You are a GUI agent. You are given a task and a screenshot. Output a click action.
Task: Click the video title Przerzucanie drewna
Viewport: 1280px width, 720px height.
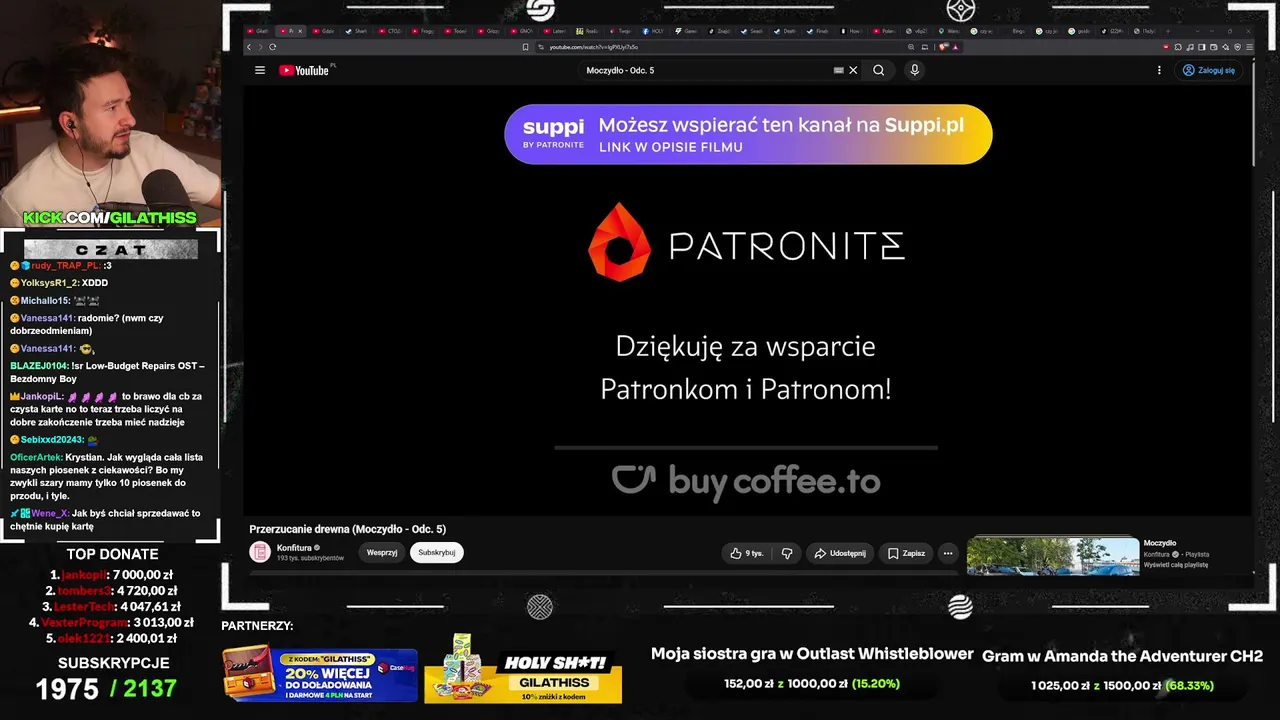point(347,529)
